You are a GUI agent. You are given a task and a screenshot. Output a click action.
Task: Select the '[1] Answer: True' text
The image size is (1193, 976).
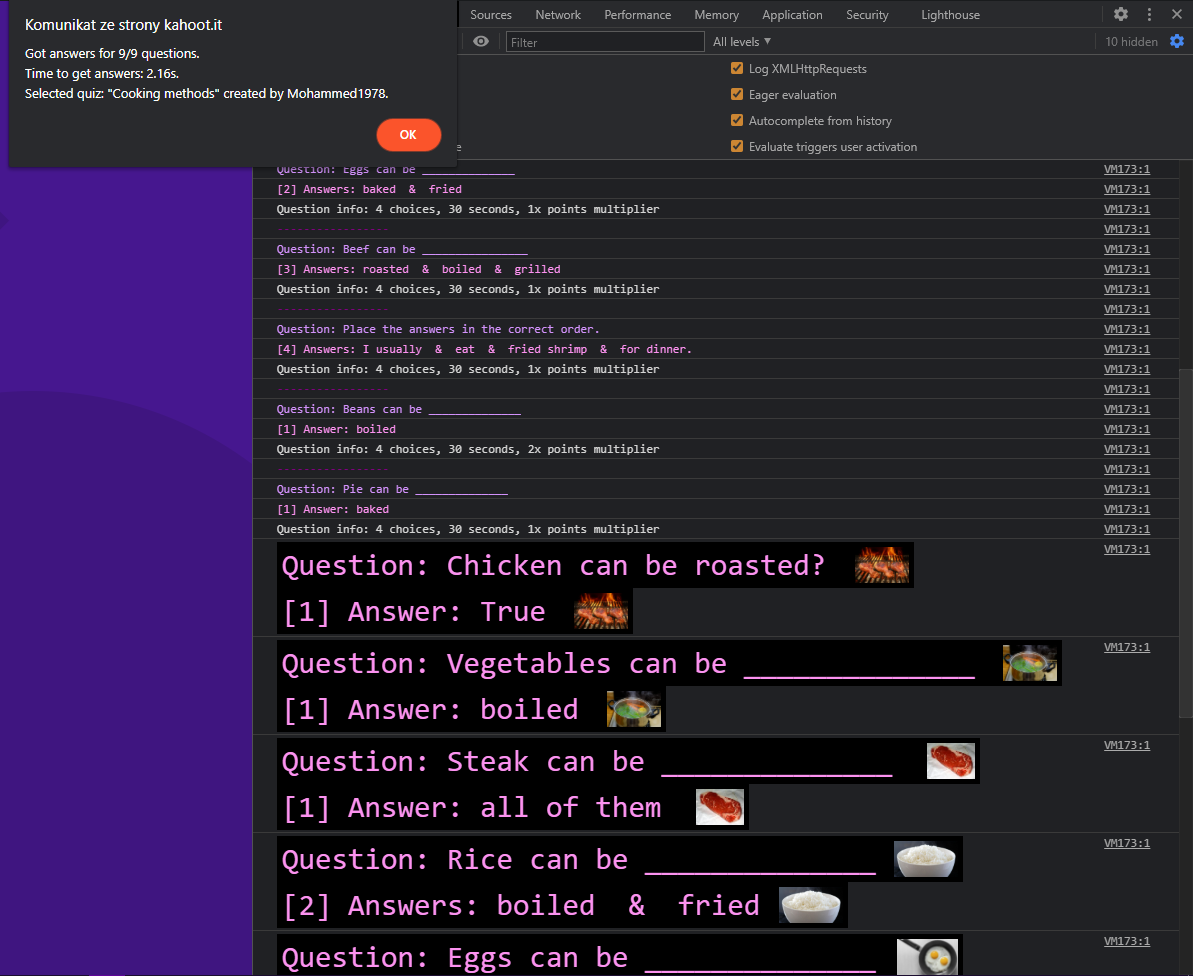pos(414,612)
